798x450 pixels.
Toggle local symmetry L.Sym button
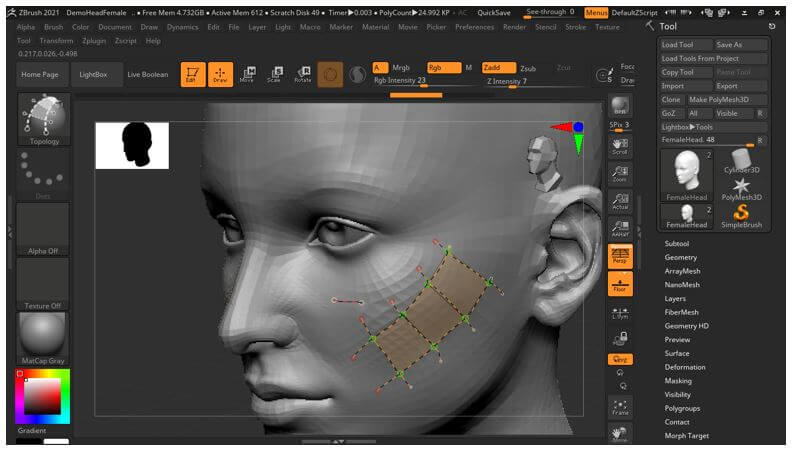click(x=620, y=312)
